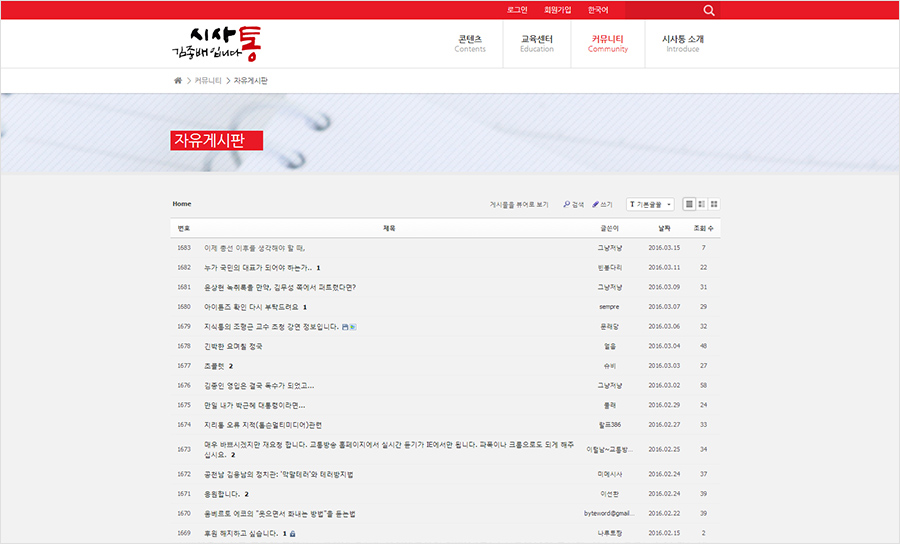
Task: Click the magnifier search icon in red header
Action: point(709,10)
